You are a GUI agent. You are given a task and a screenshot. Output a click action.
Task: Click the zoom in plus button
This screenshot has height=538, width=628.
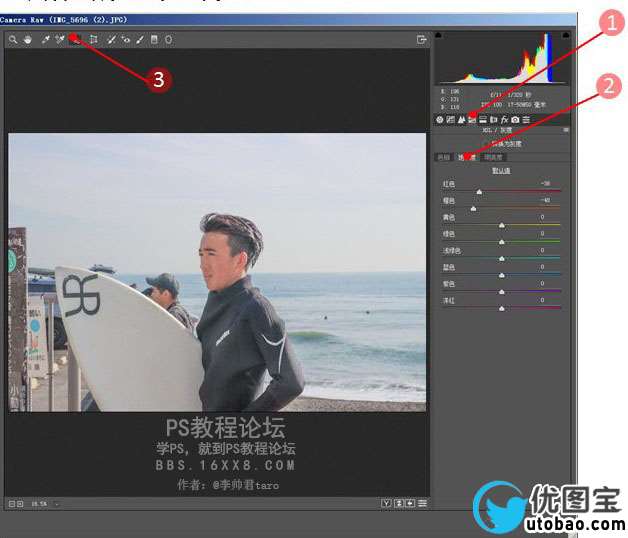pyautogui.click(x=20, y=504)
